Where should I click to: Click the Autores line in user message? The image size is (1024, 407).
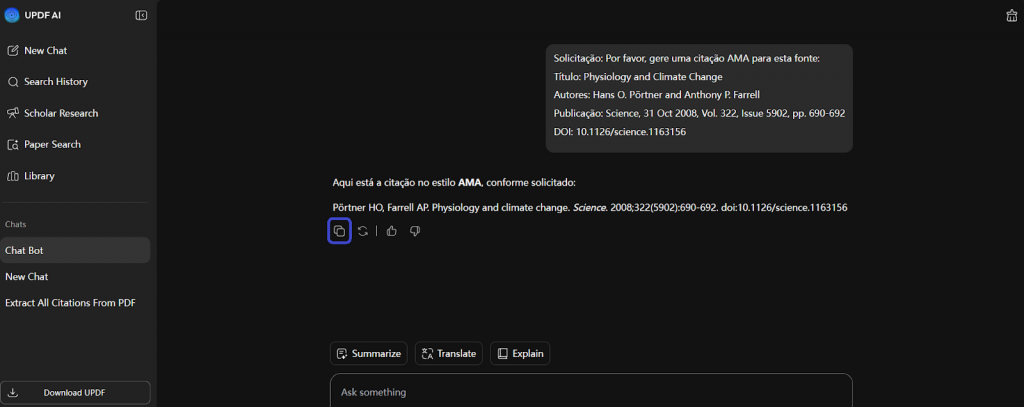coord(656,95)
